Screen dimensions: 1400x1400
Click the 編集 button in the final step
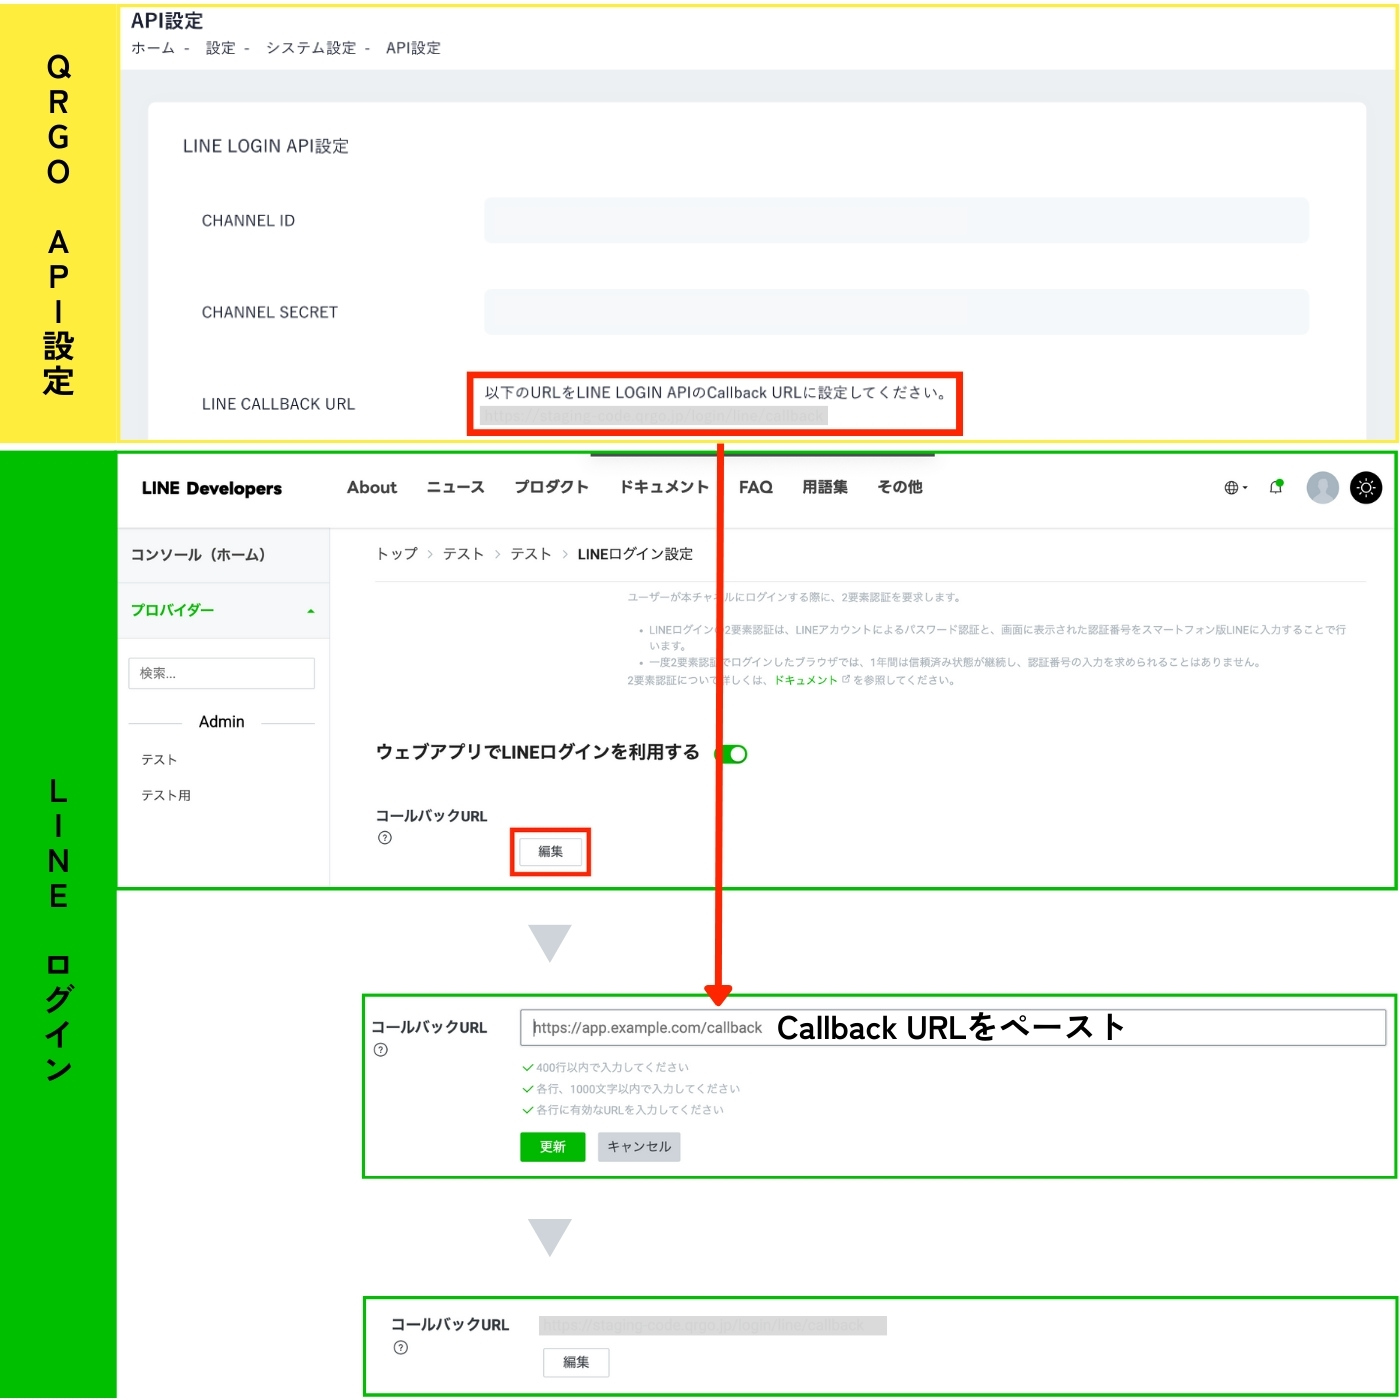point(576,1362)
